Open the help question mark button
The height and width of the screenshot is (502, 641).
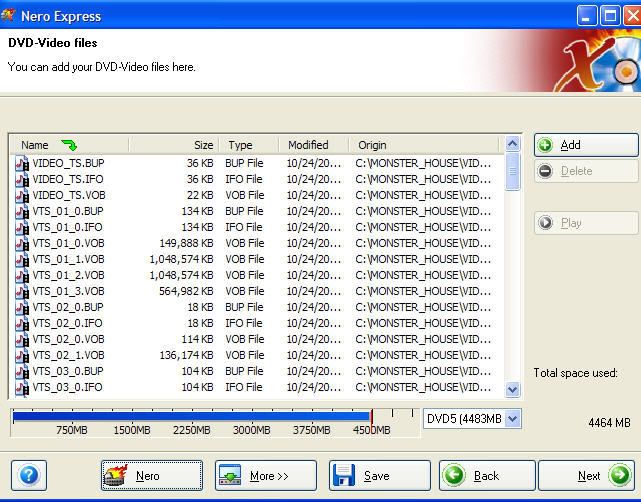tap(29, 475)
